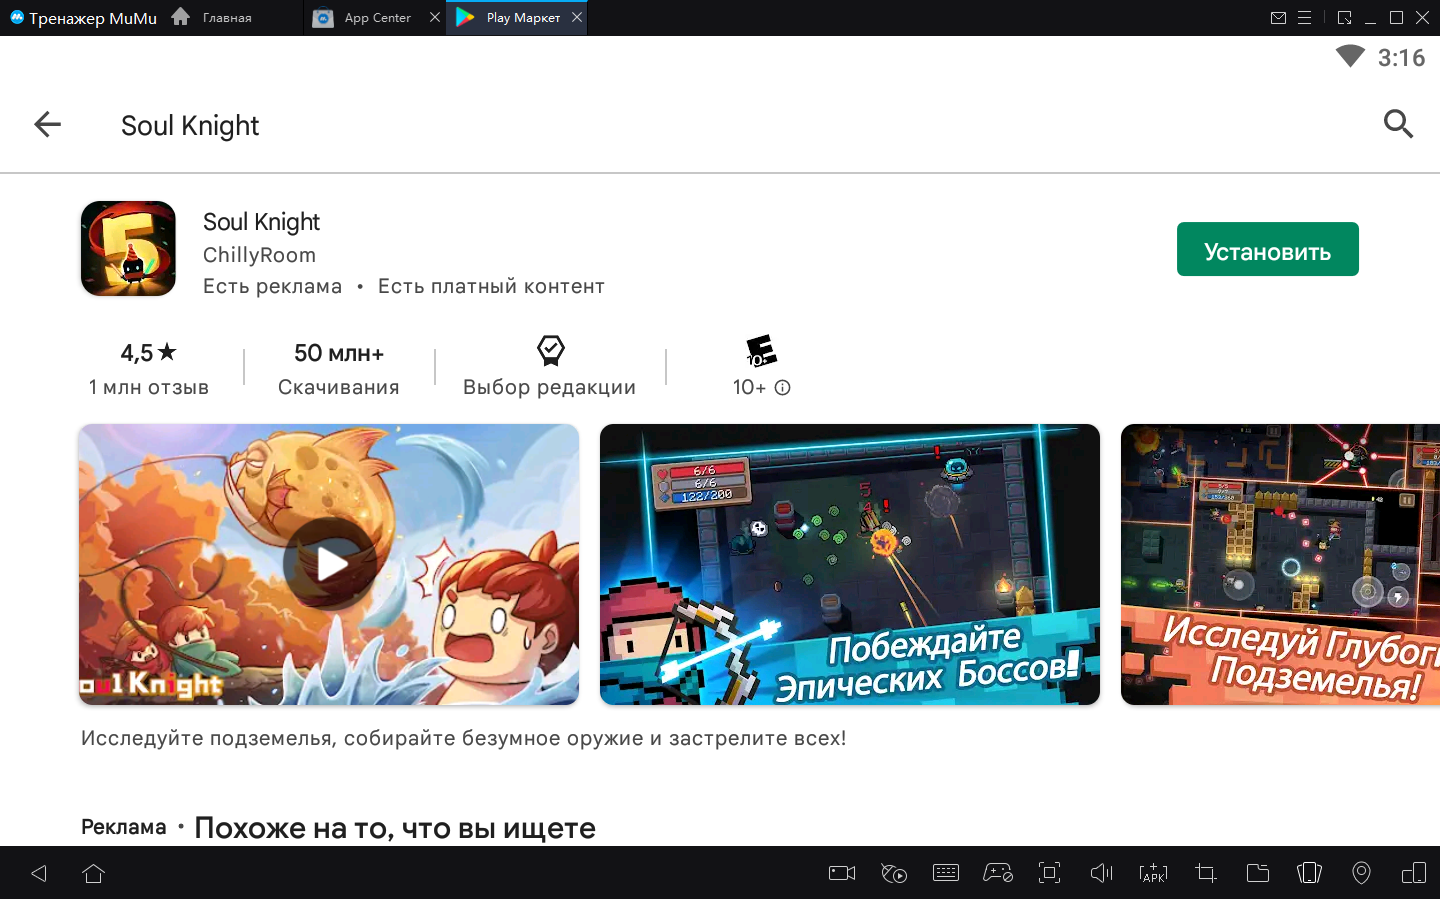Switch to the Главная home tab
1440x899 pixels.
tap(226, 18)
